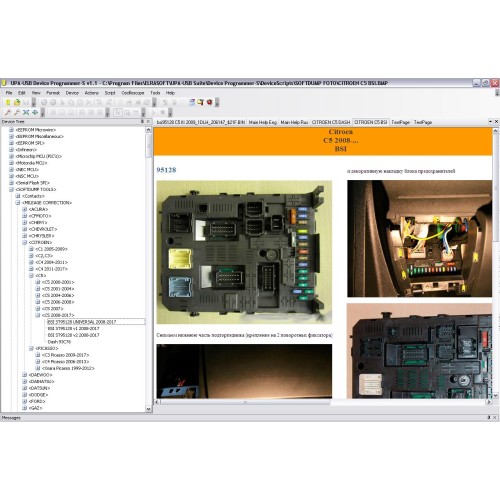Close the Messages panel

click(495, 417)
